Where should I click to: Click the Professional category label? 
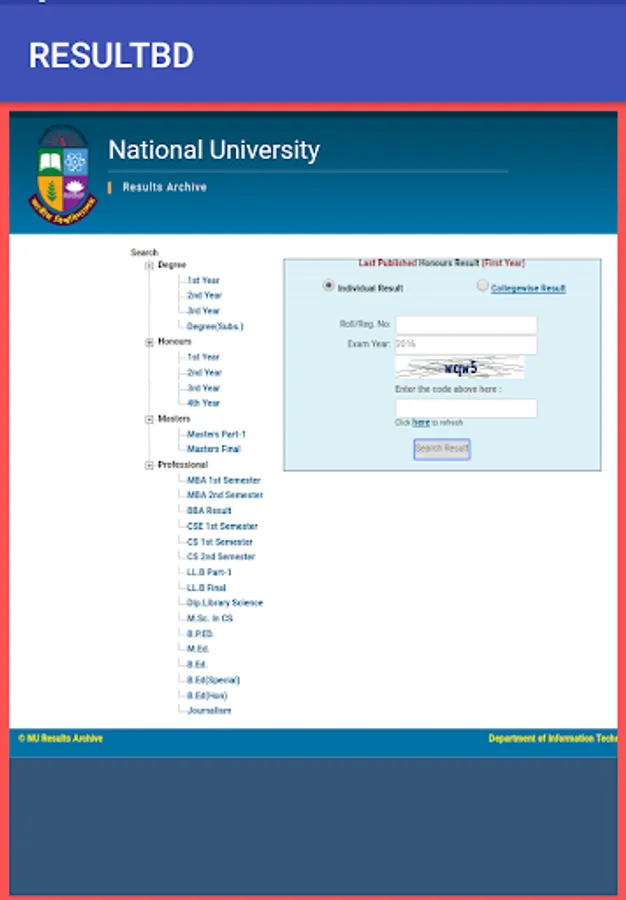click(x=182, y=465)
